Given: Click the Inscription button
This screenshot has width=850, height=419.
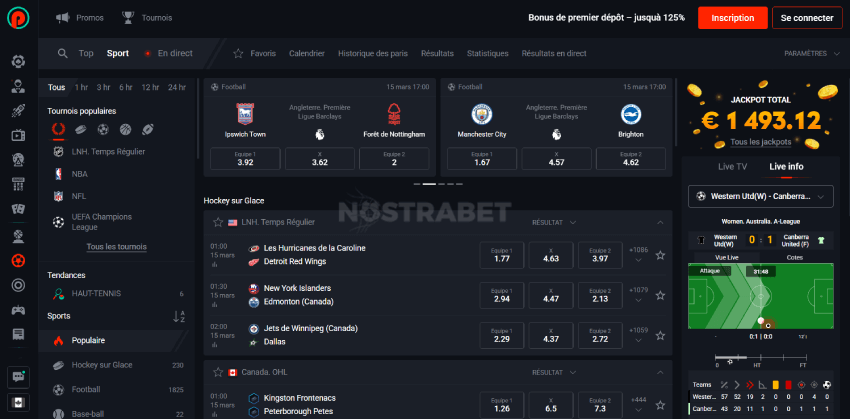Looking at the screenshot, I should [732, 18].
